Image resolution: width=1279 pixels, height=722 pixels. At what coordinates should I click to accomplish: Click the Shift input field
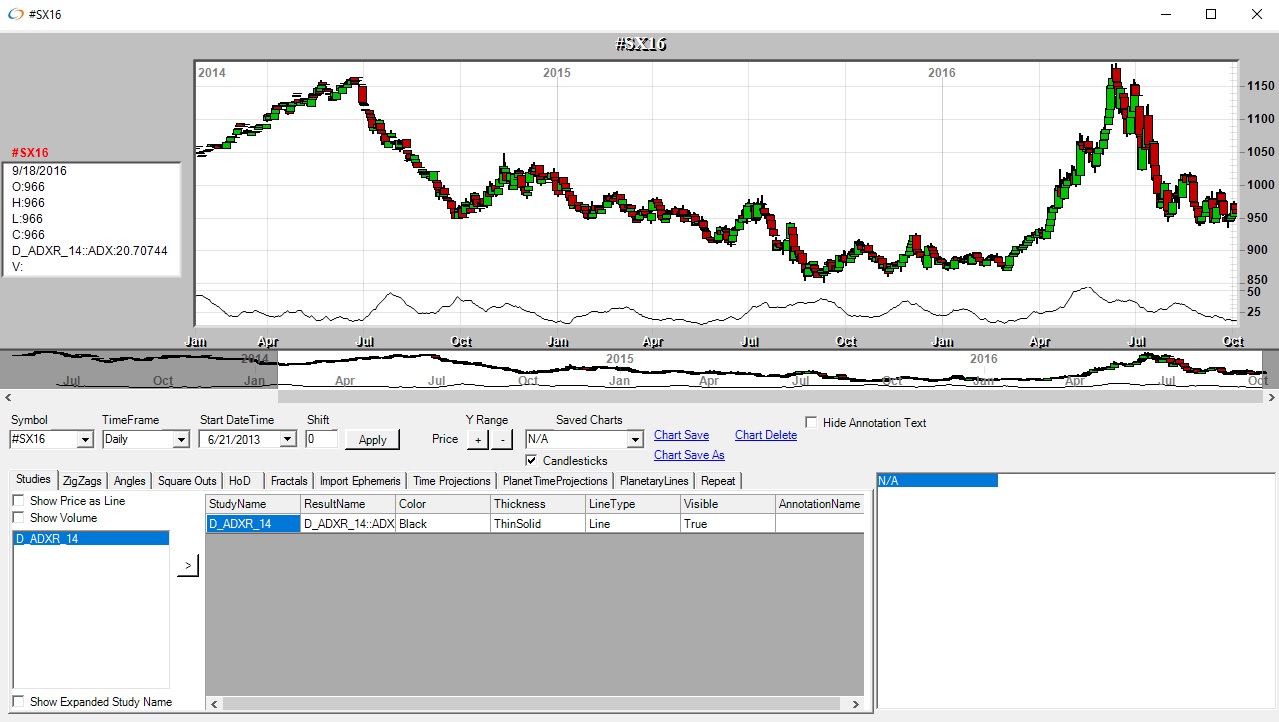(x=321, y=440)
